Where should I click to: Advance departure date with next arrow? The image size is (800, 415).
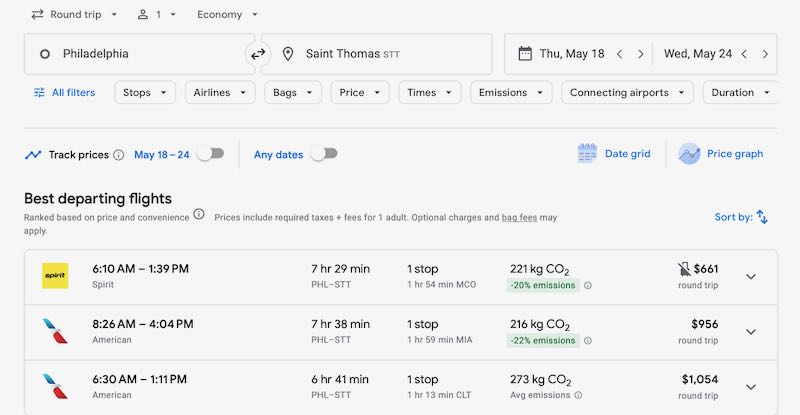click(640, 54)
